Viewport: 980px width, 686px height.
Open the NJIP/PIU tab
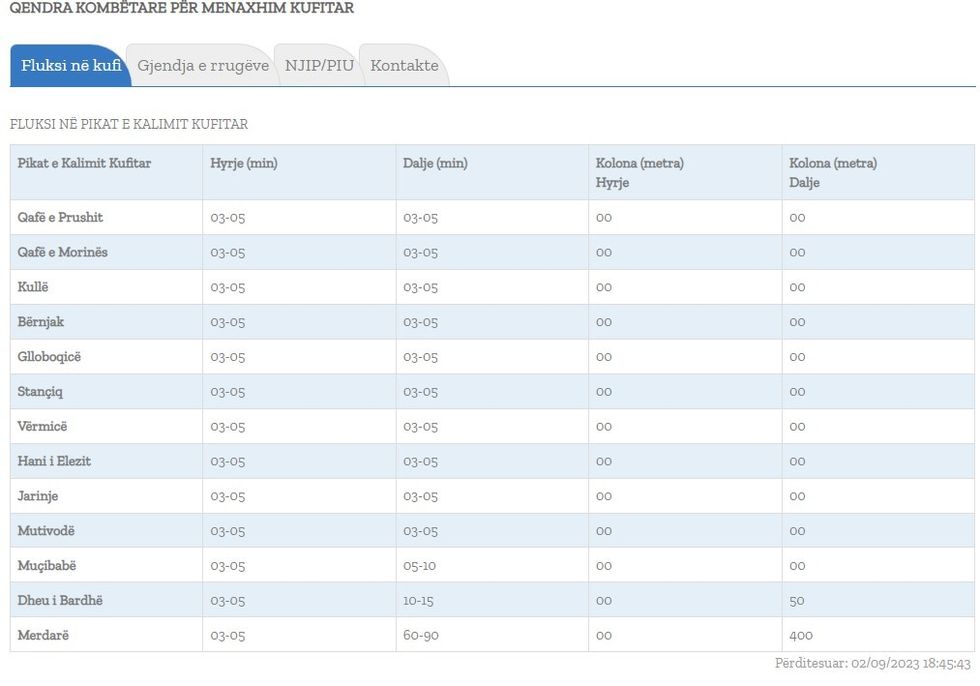tap(318, 65)
